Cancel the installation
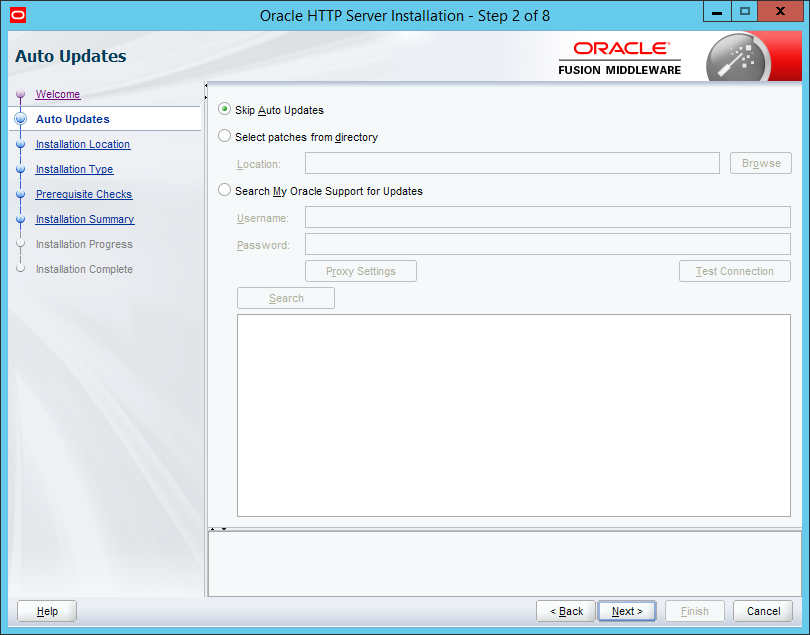Viewport: 810px width, 635px height. (763, 611)
